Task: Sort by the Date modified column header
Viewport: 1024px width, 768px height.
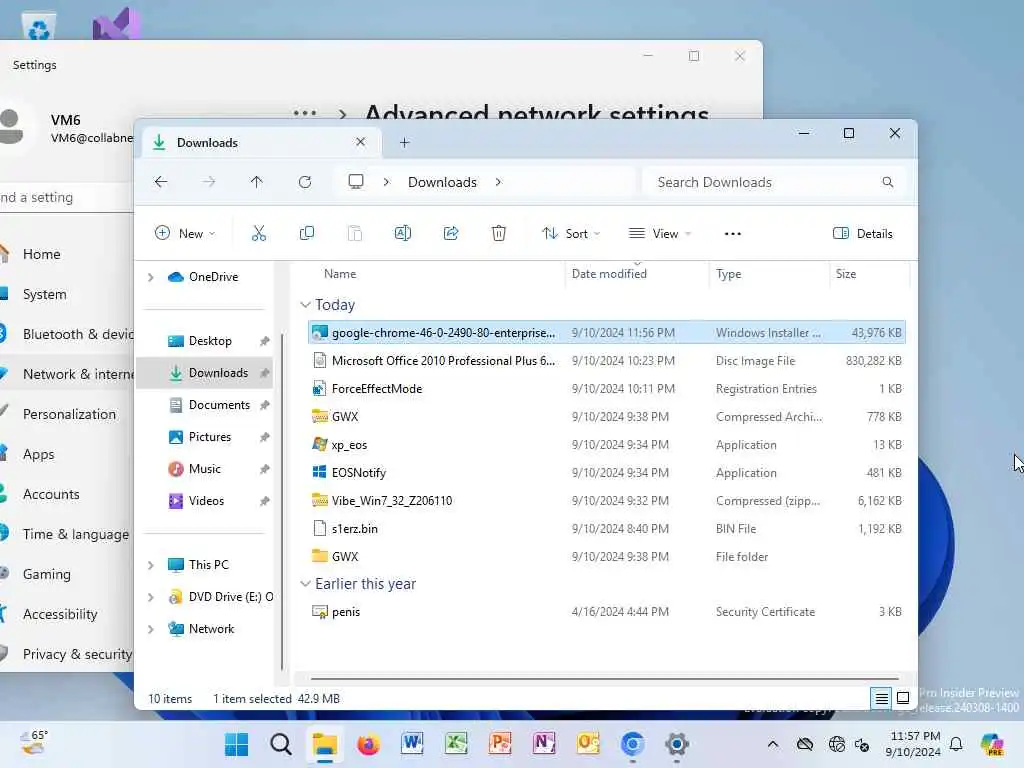Action: (637, 274)
